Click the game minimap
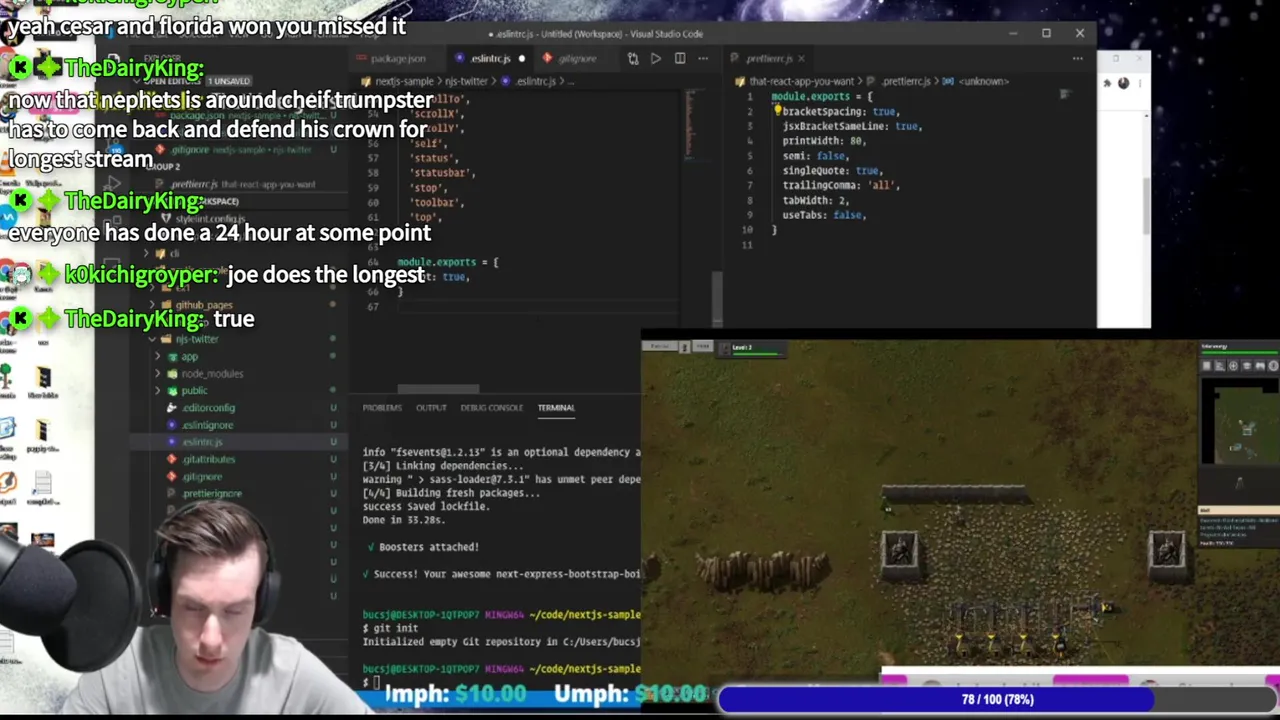1280x720 pixels. coord(1239,420)
